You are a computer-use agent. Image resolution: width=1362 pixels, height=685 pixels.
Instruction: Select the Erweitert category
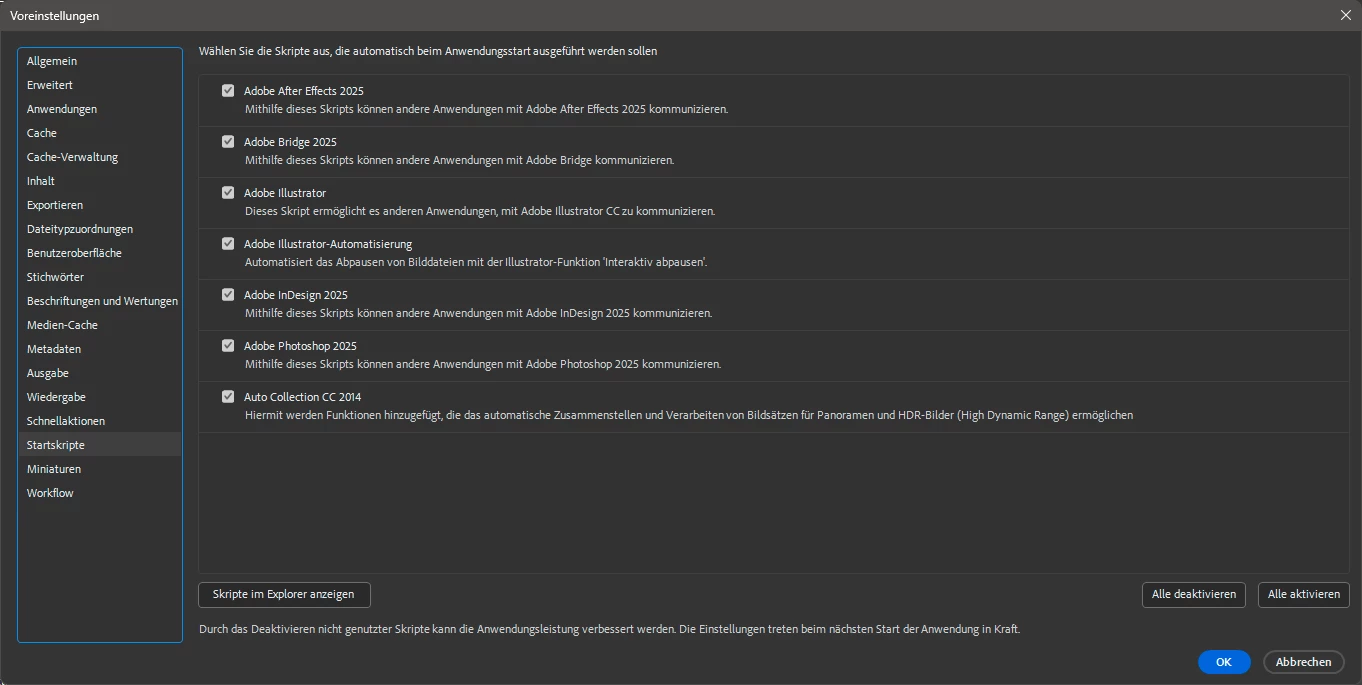point(100,85)
